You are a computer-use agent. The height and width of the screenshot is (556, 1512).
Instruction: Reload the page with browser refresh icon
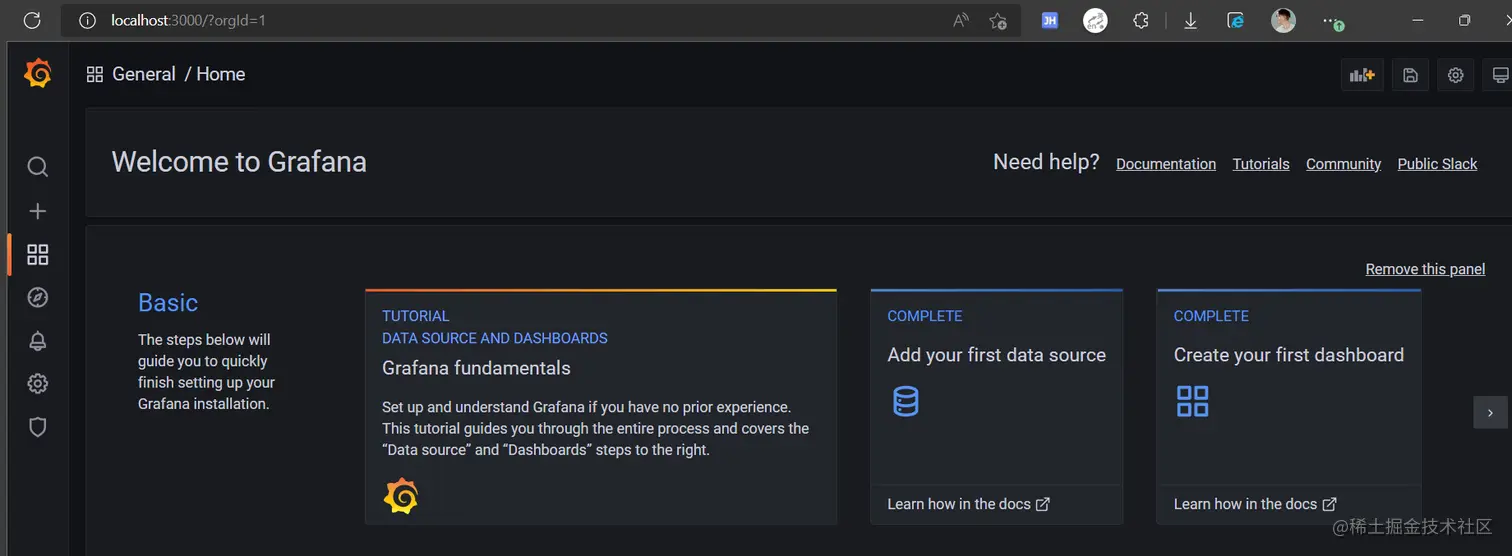[x=31, y=20]
